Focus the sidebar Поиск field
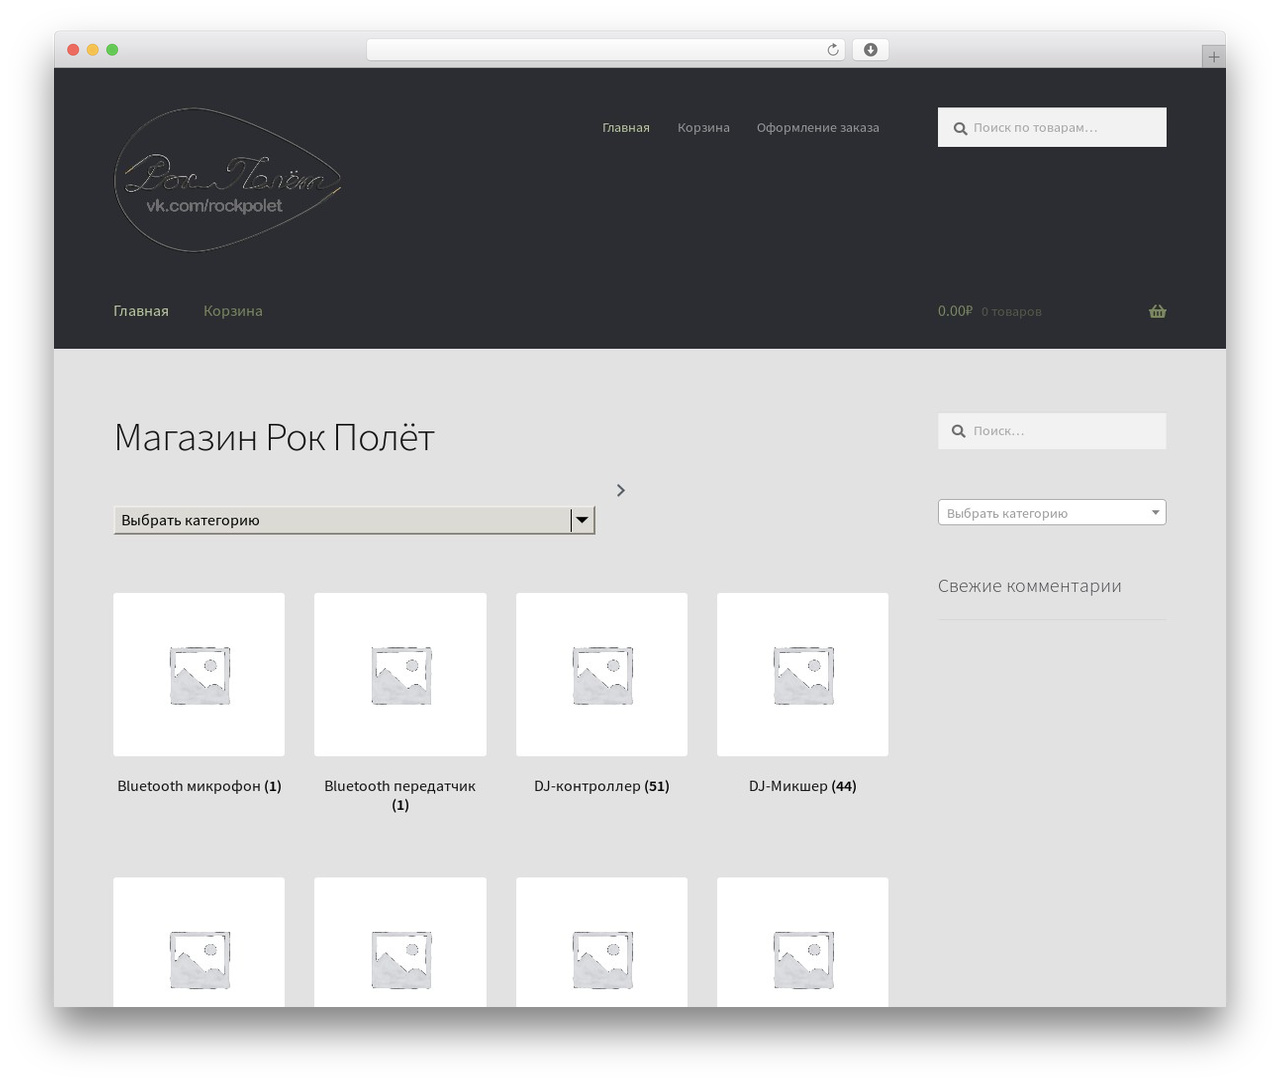 click(x=1052, y=431)
